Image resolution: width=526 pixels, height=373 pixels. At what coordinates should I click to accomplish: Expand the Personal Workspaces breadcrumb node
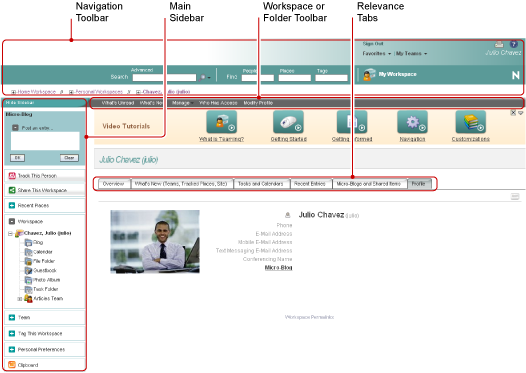[x=71, y=92]
